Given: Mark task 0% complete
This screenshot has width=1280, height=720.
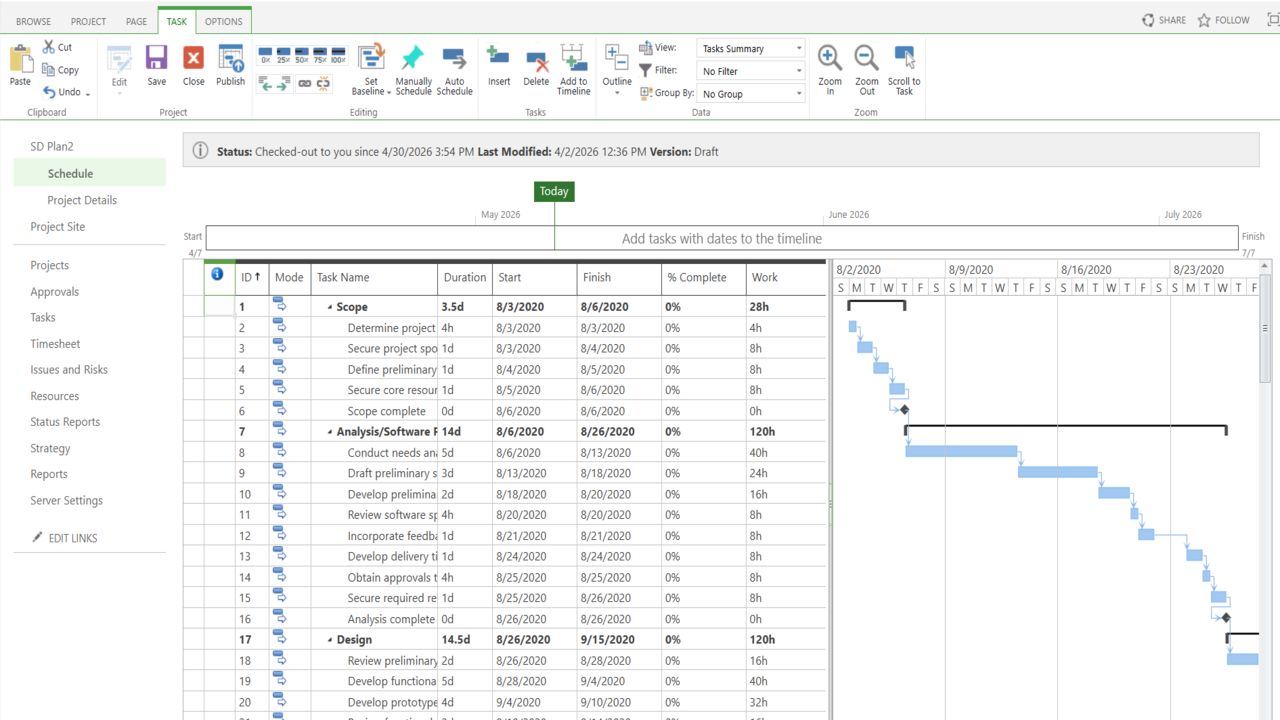Looking at the screenshot, I should (x=265, y=55).
